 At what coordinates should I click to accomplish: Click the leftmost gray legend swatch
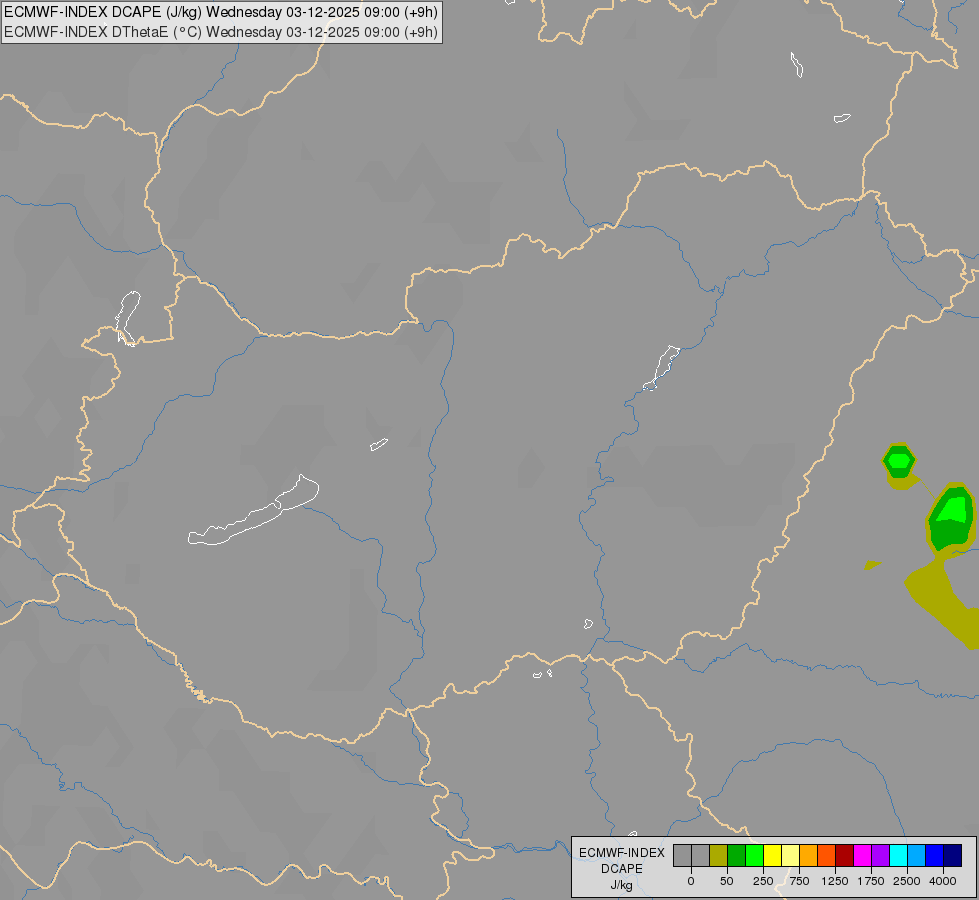pyautogui.click(x=682, y=855)
